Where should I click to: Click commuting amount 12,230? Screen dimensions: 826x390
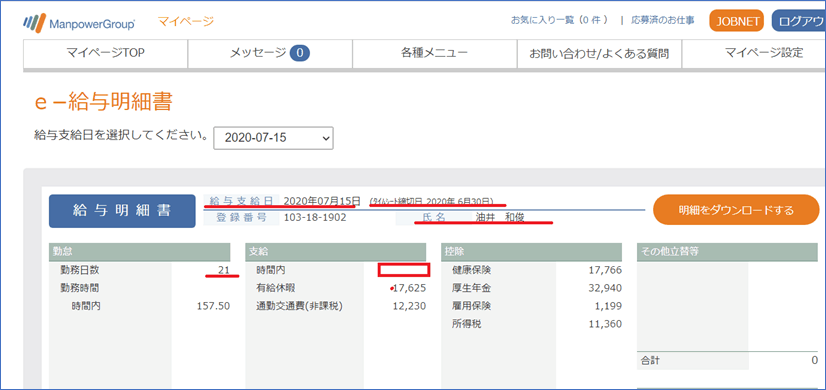[409, 306]
